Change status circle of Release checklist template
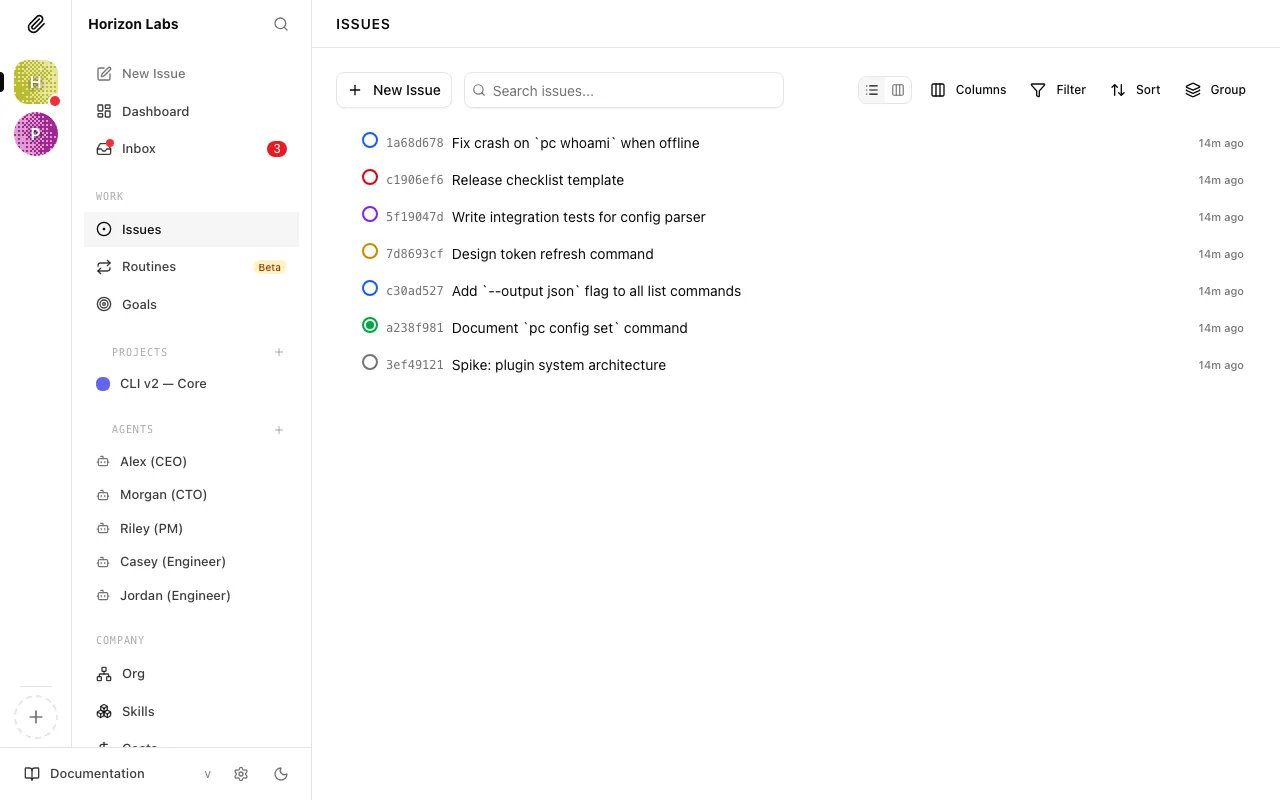Screen dimensions: 1280x800 370,178
